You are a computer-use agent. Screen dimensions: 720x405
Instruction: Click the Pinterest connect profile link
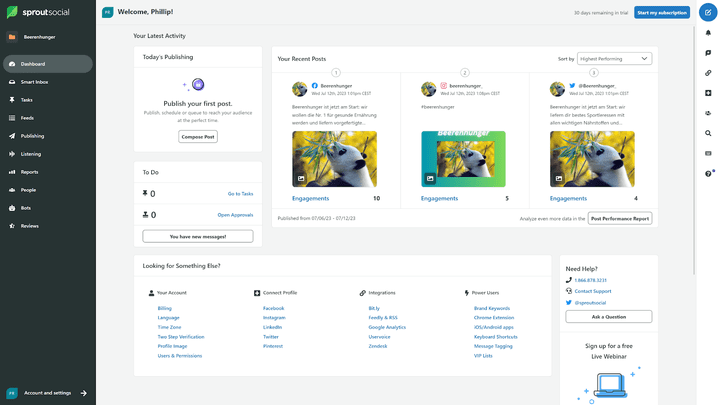pos(273,346)
